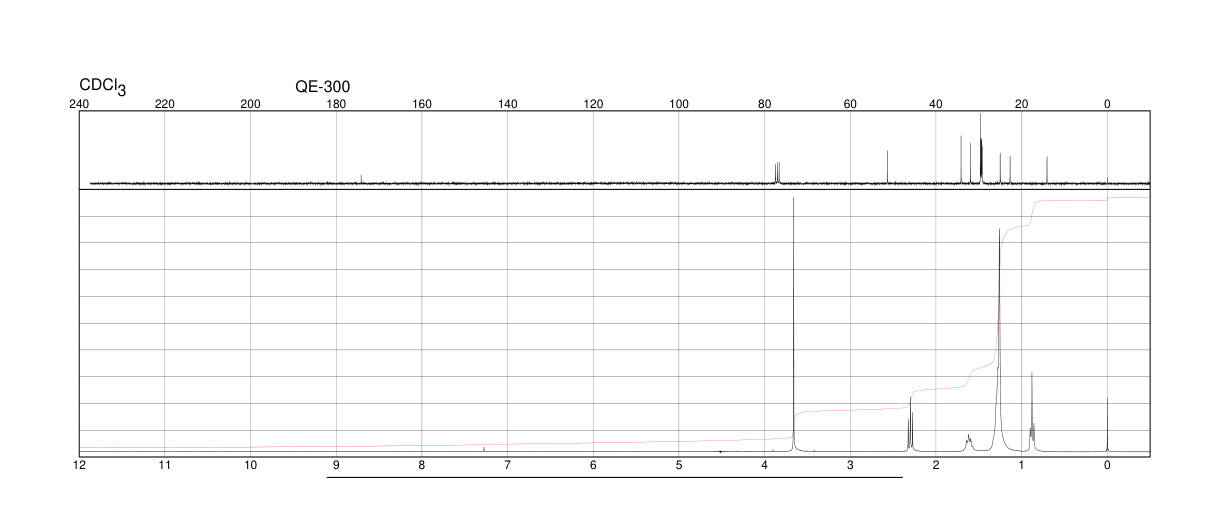1224x528 pixels.
Task: Click the 8 ppm label on proton axis
Action: coord(422,465)
